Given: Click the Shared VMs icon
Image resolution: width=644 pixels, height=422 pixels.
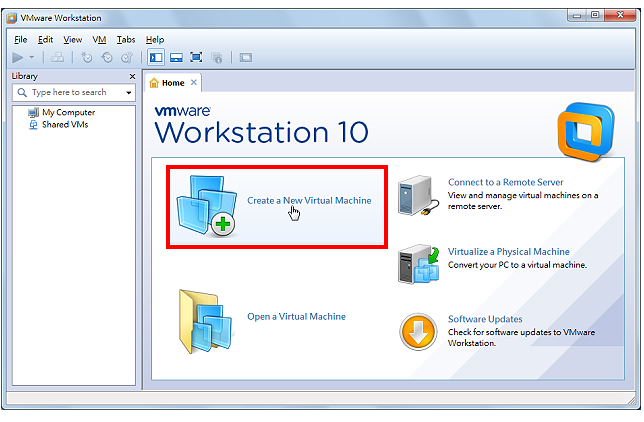Looking at the screenshot, I should tap(33, 125).
